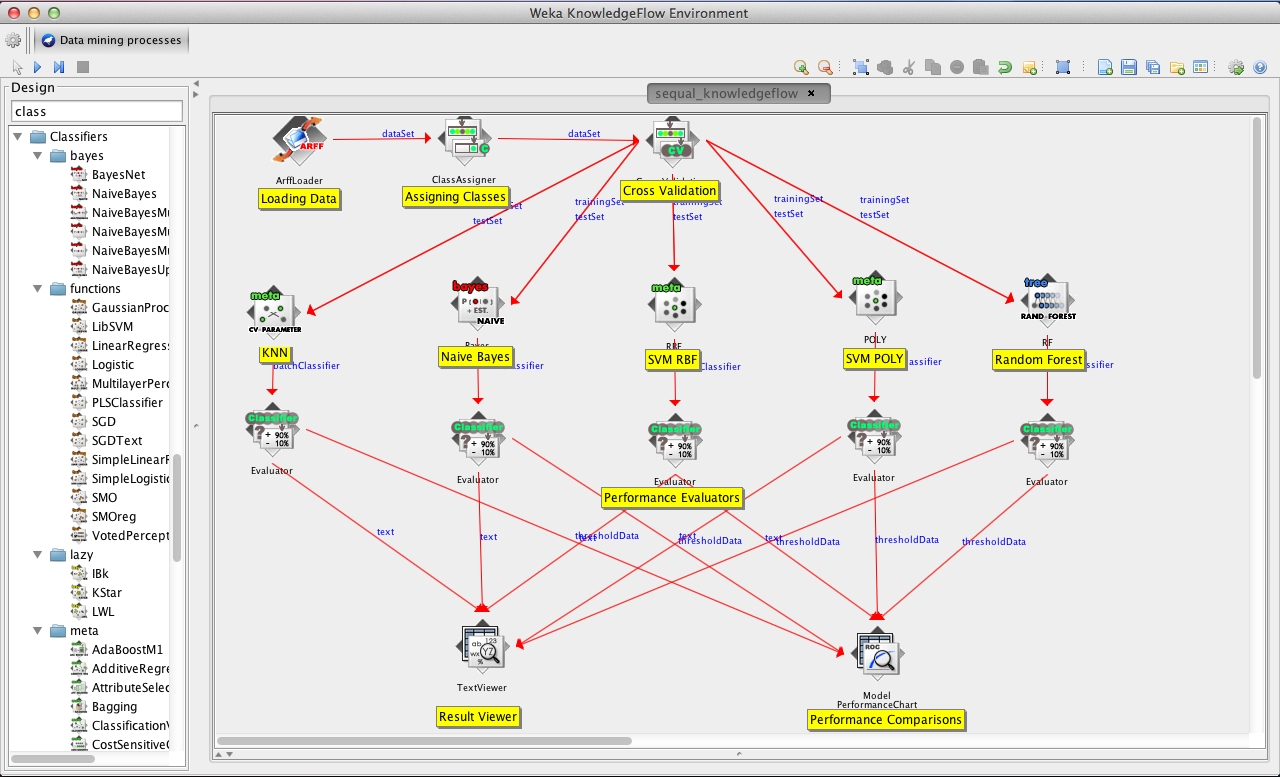Viewport: 1280px width, 777px height.
Task: Click the yellow Loading Data note
Action: pos(298,198)
